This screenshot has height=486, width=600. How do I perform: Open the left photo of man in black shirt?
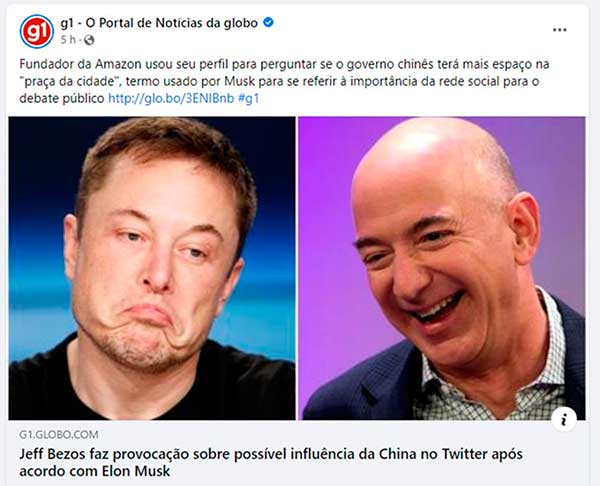click(x=152, y=268)
